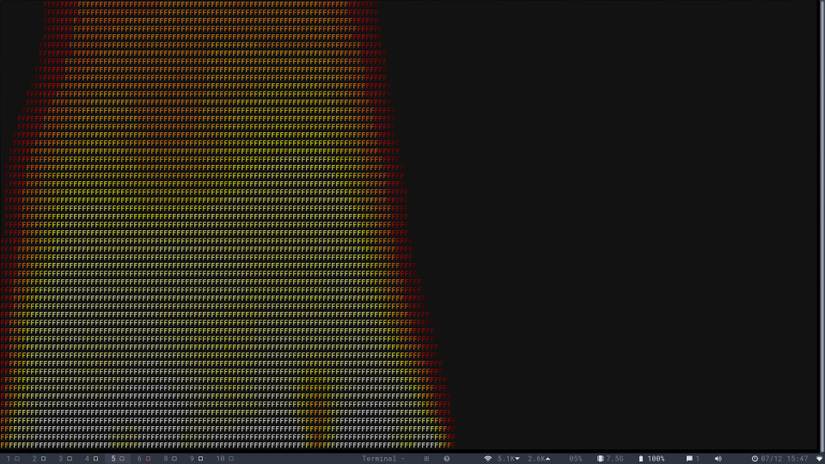Click the grid-like icon right of Terminal
Viewport: 825px width, 464px height.
click(427, 459)
